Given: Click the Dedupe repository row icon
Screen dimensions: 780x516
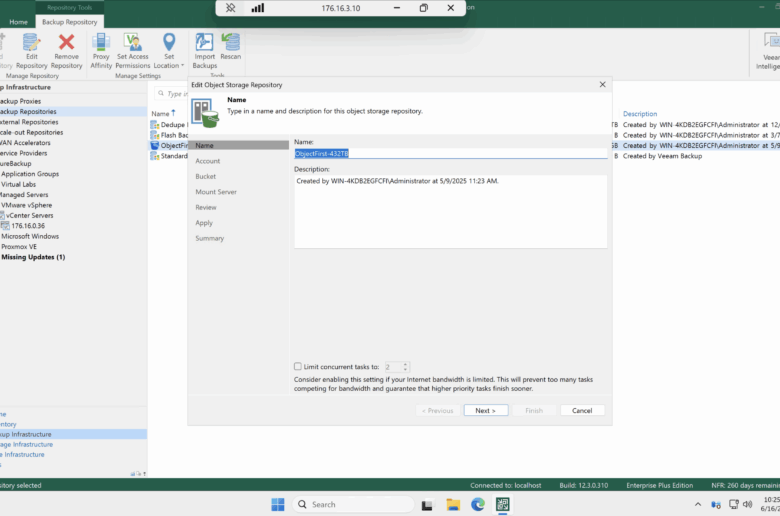Looking at the screenshot, I should (155, 125).
